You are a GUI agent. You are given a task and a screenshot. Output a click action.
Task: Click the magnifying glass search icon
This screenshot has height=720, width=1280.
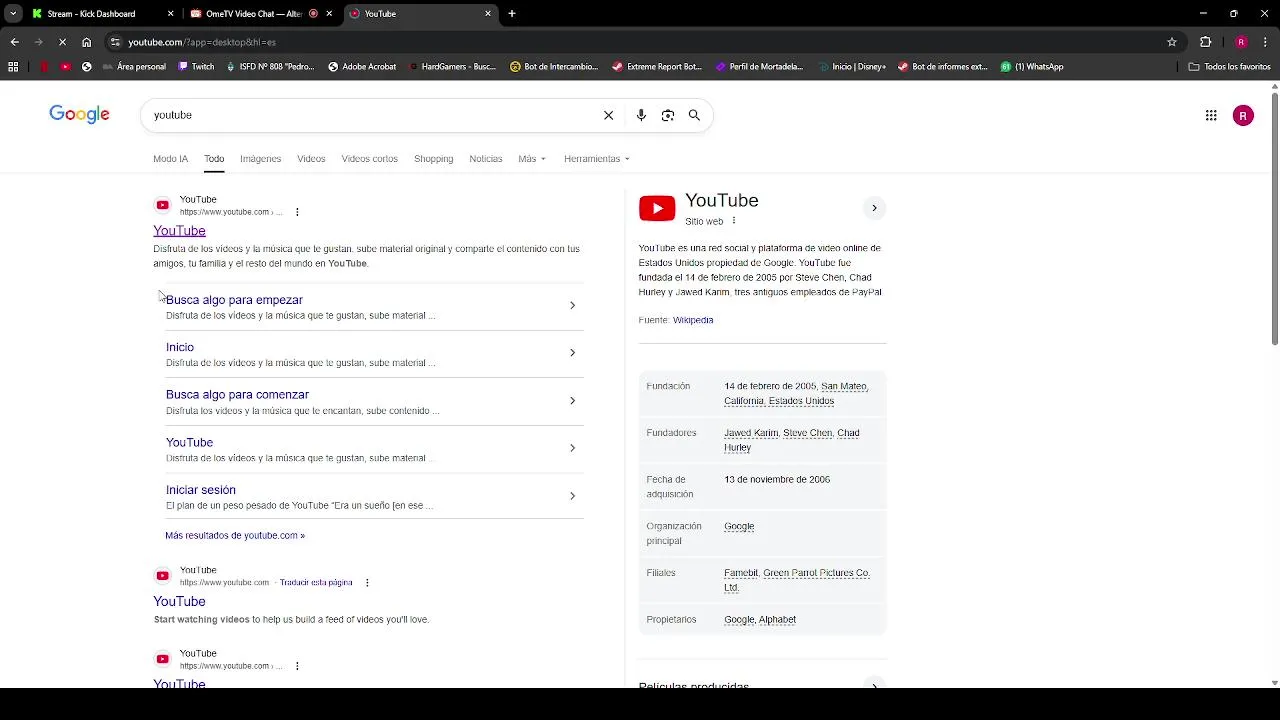pyautogui.click(x=694, y=115)
